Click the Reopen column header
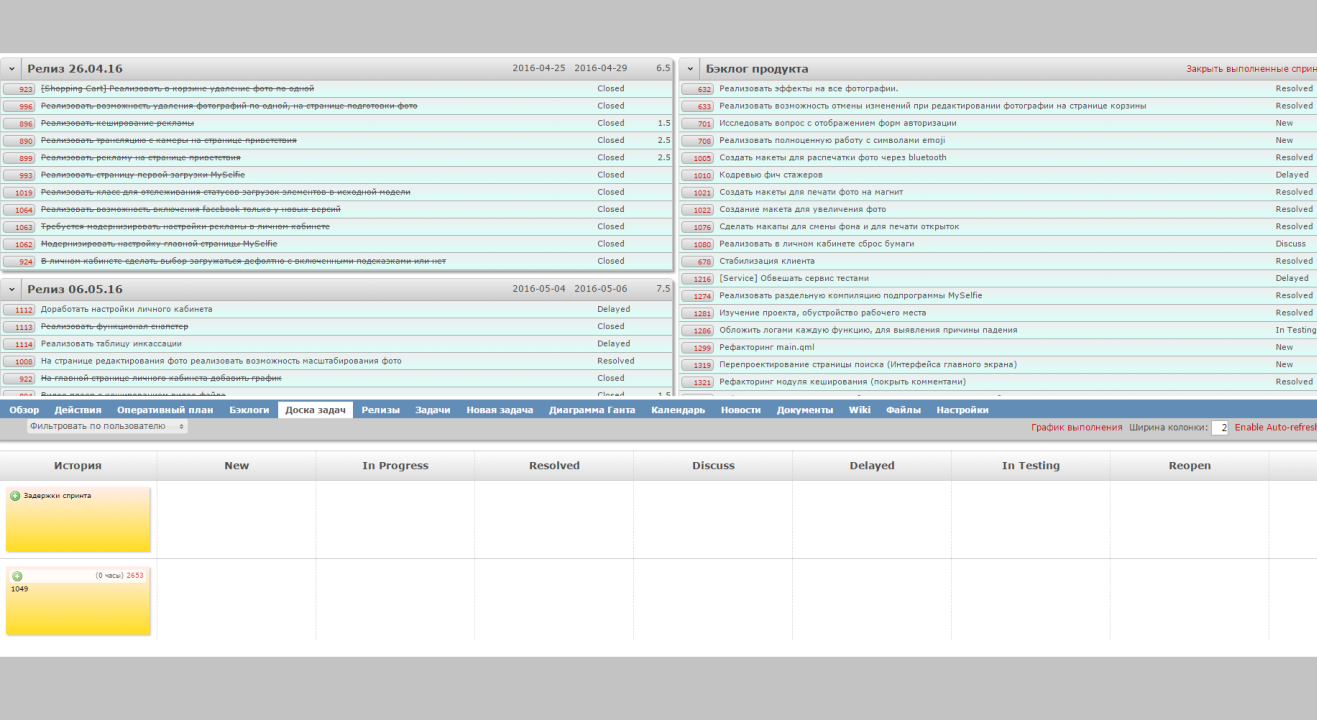The height and width of the screenshot is (720, 1317). pyautogui.click(x=1190, y=466)
